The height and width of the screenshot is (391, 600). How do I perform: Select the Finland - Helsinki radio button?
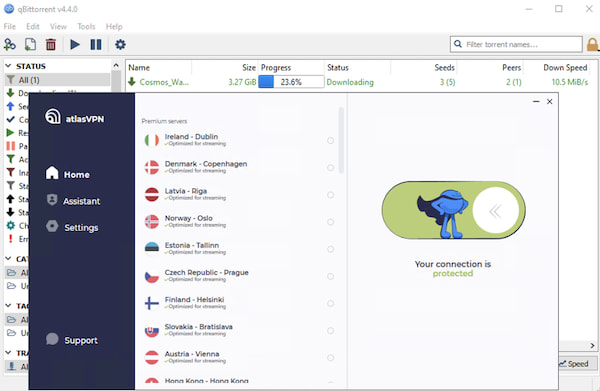click(331, 303)
